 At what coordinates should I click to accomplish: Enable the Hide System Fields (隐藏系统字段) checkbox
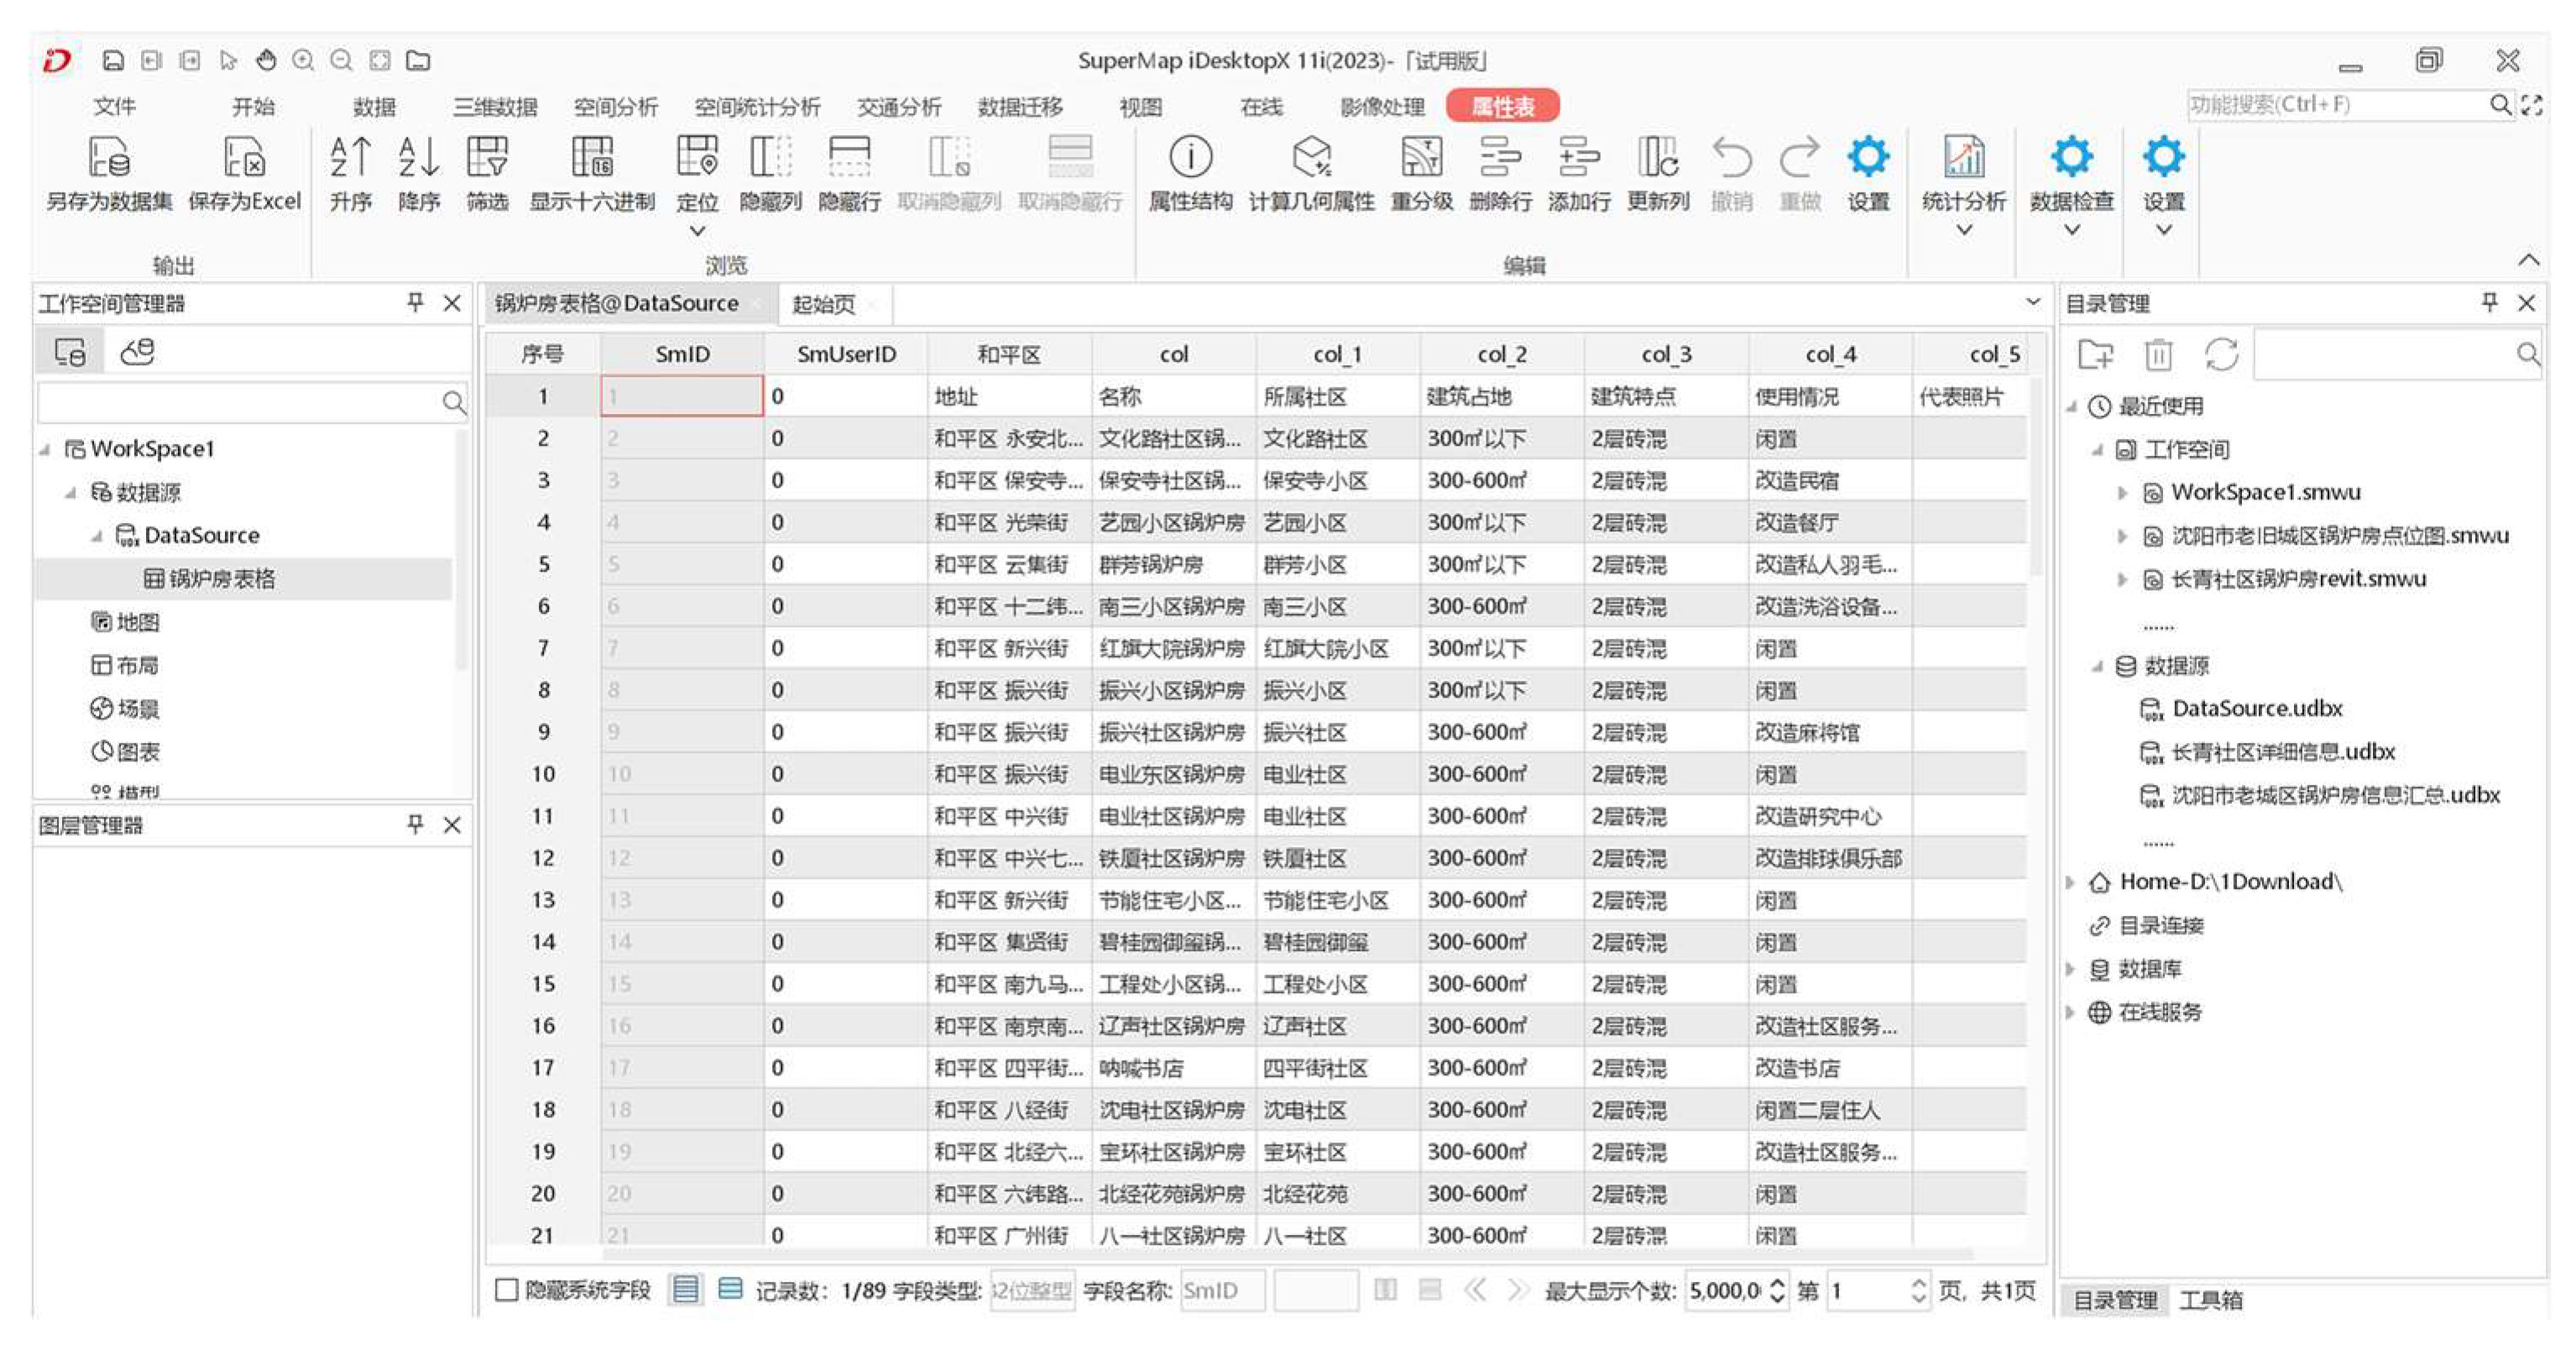507,1290
